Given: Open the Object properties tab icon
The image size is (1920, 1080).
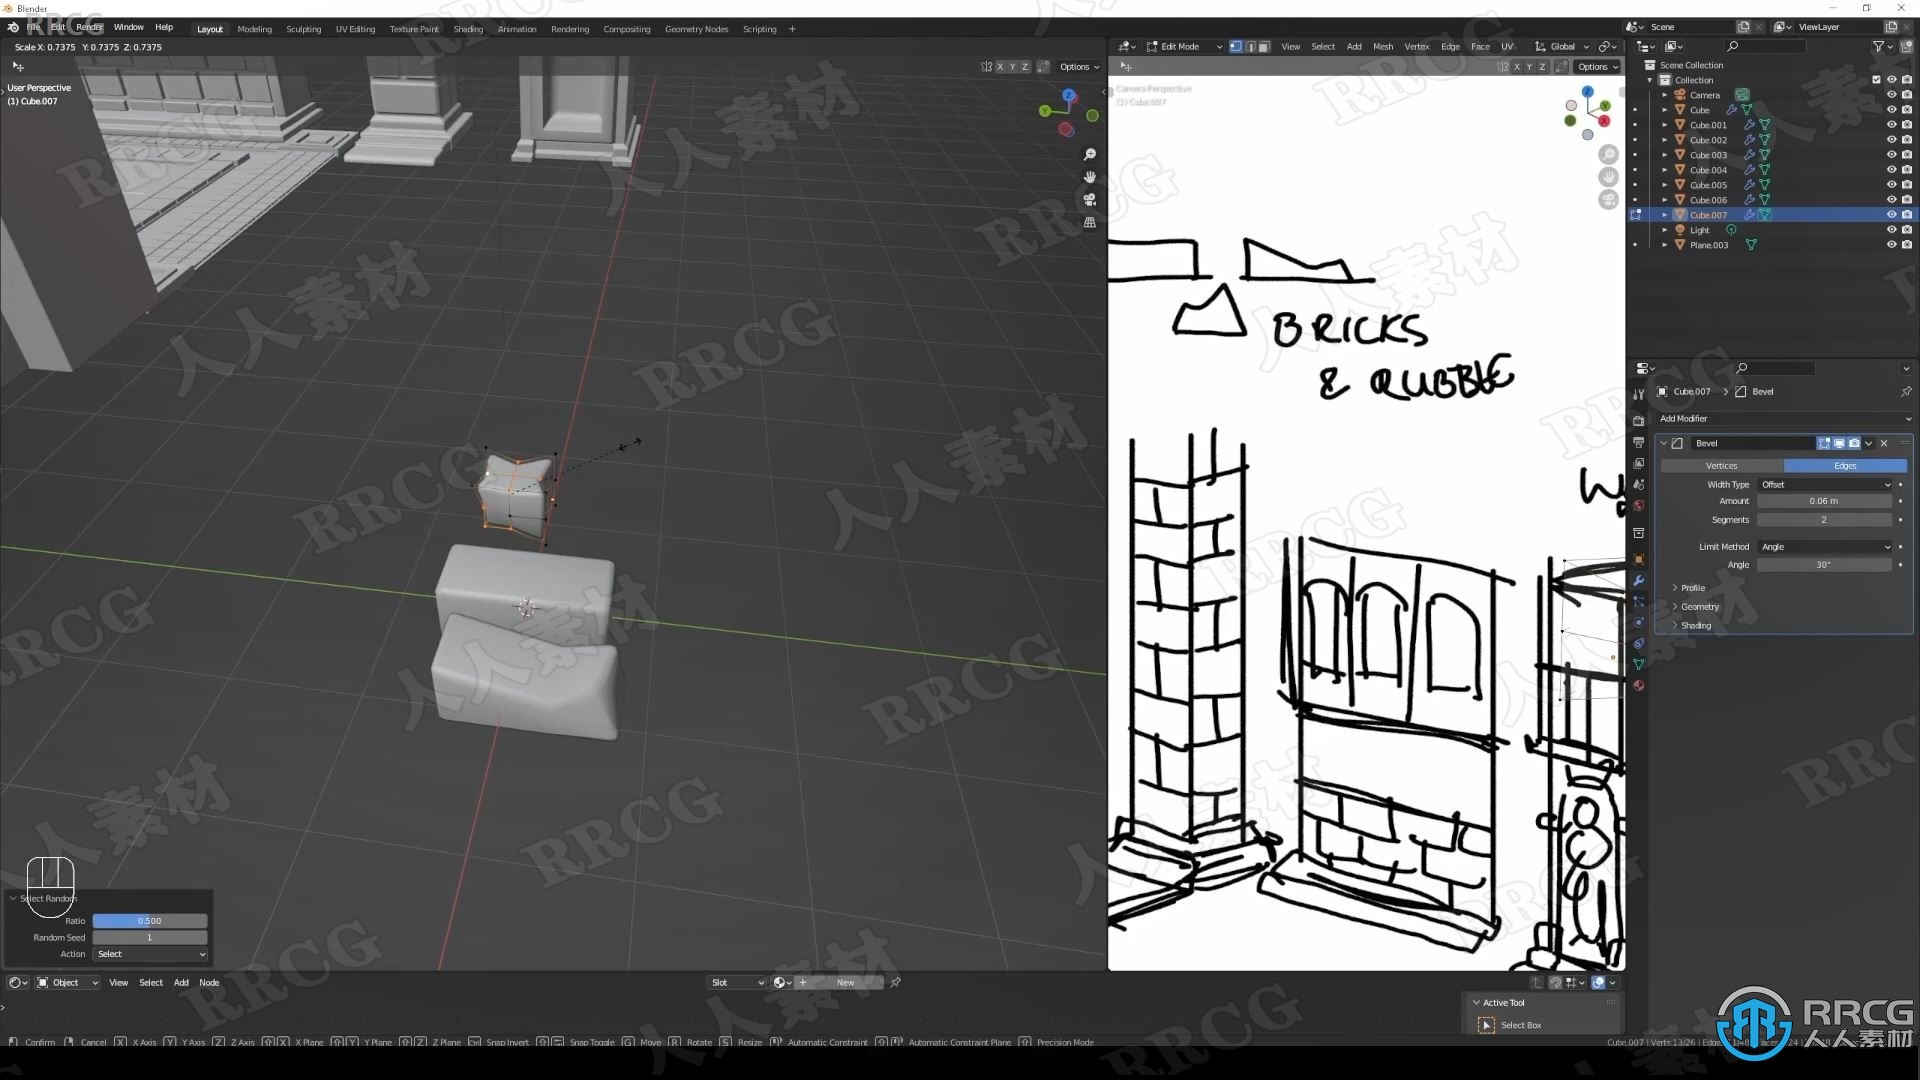Looking at the screenshot, I should [x=1638, y=559].
